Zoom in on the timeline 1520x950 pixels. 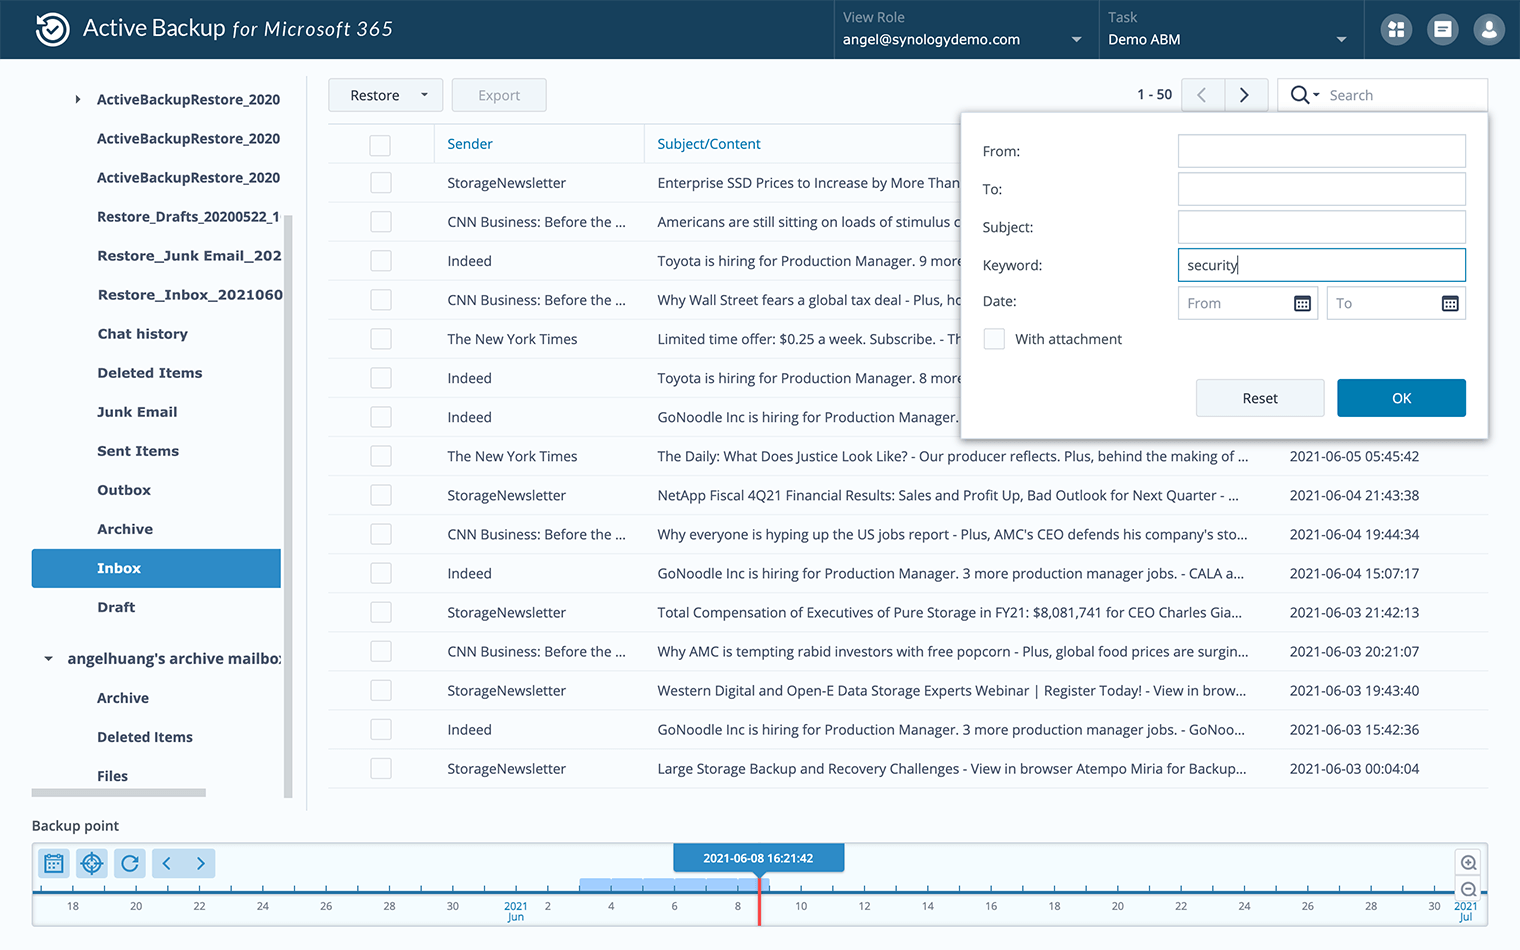[x=1468, y=861]
